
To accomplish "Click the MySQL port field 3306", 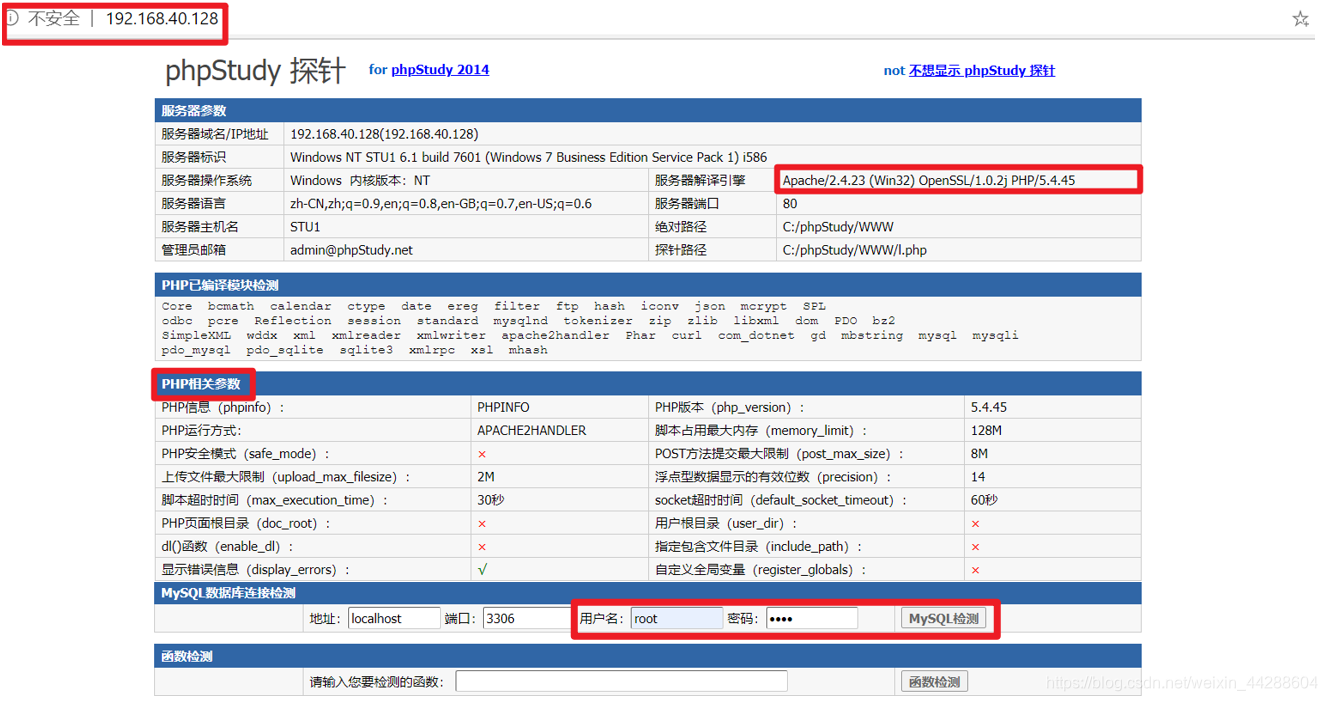I will [x=527, y=618].
